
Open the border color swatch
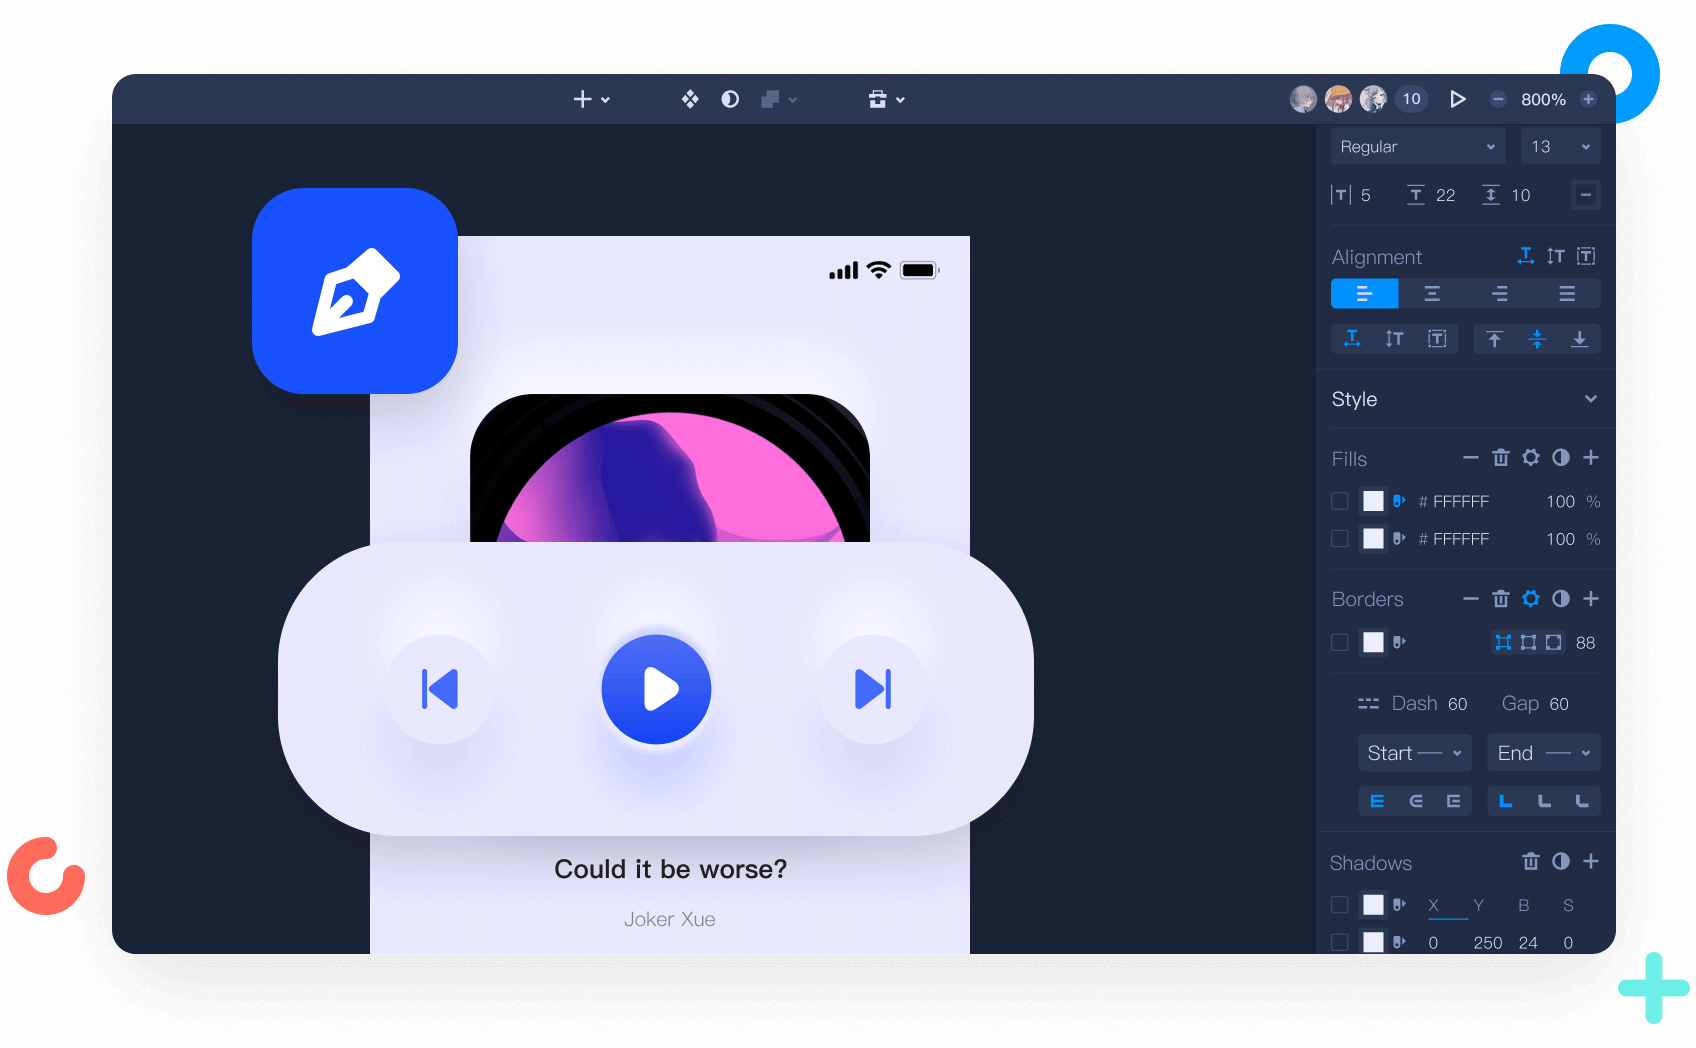coord(1374,642)
